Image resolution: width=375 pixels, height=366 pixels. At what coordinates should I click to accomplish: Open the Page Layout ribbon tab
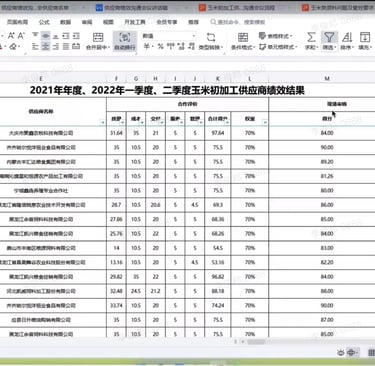17,22
